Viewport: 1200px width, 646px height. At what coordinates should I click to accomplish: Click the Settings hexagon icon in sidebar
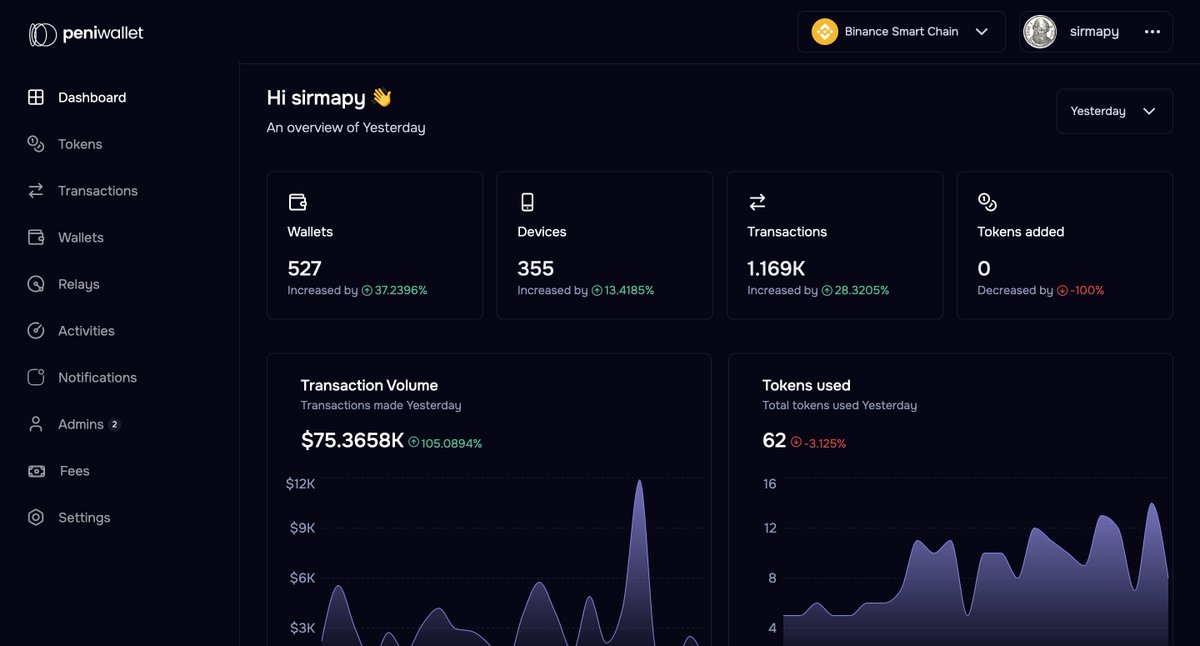[x=36, y=517]
